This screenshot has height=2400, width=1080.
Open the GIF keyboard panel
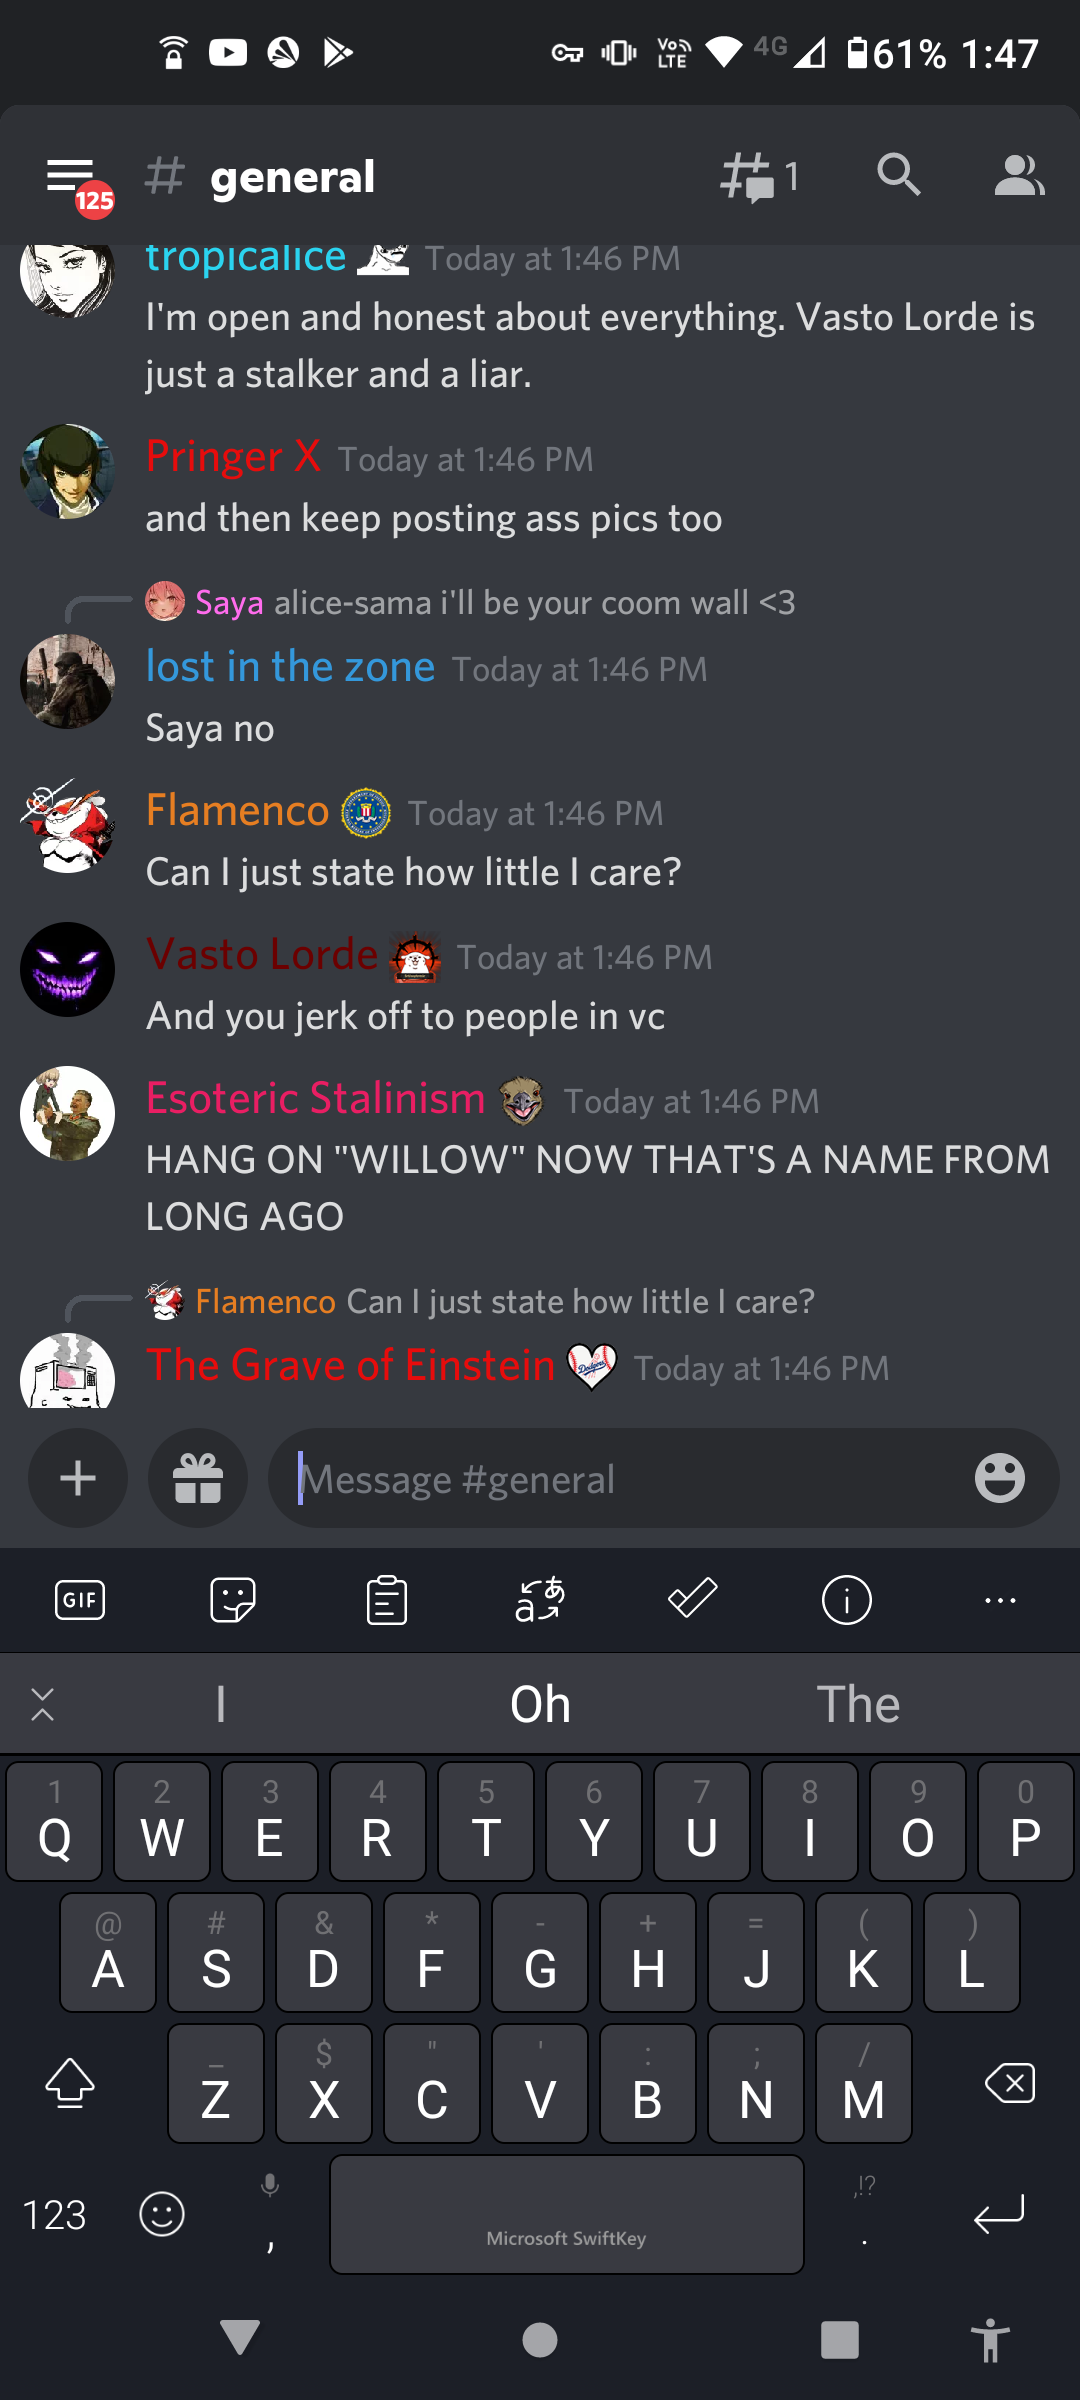80,1600
